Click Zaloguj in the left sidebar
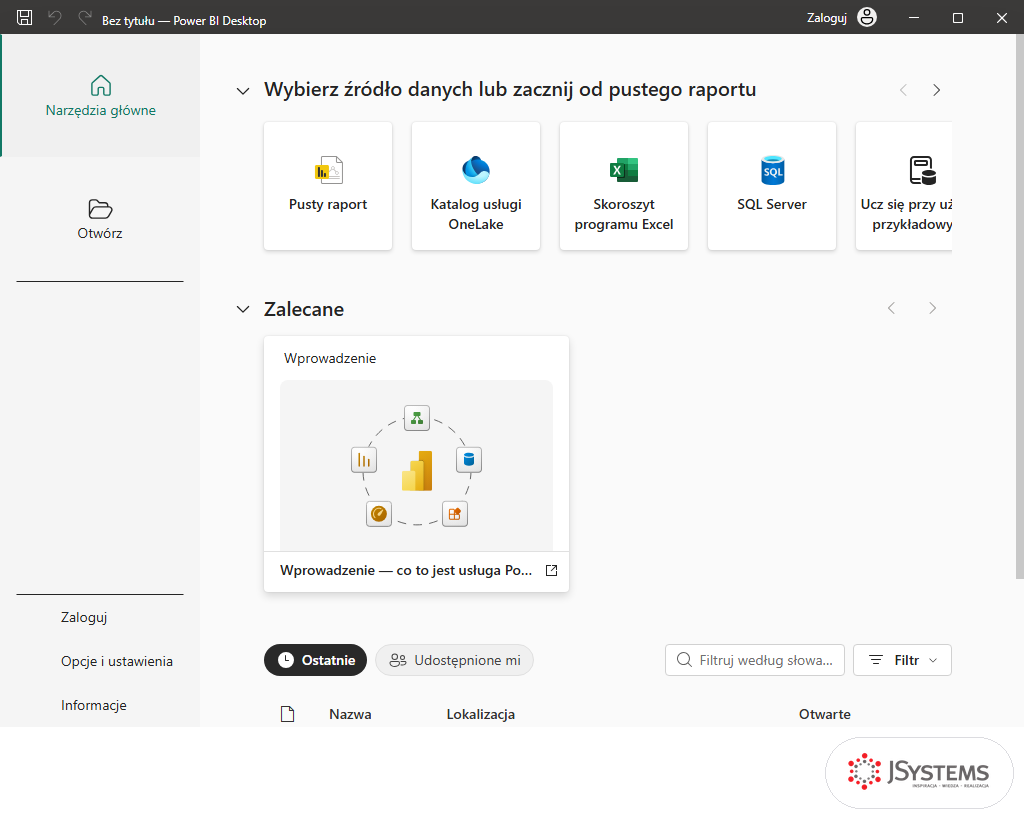Screen dimensions: 1024x819 coord(84,617)
